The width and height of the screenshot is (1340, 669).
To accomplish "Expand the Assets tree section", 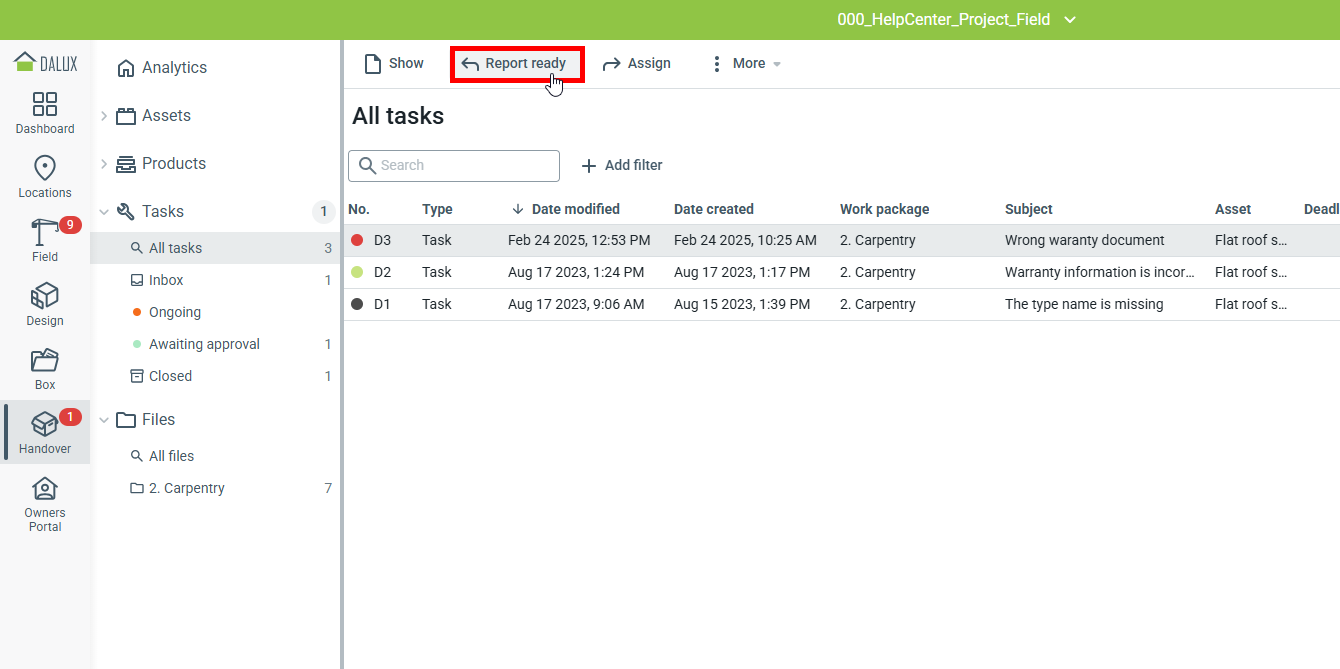I will pyautogui.click(x=104, y=116).
